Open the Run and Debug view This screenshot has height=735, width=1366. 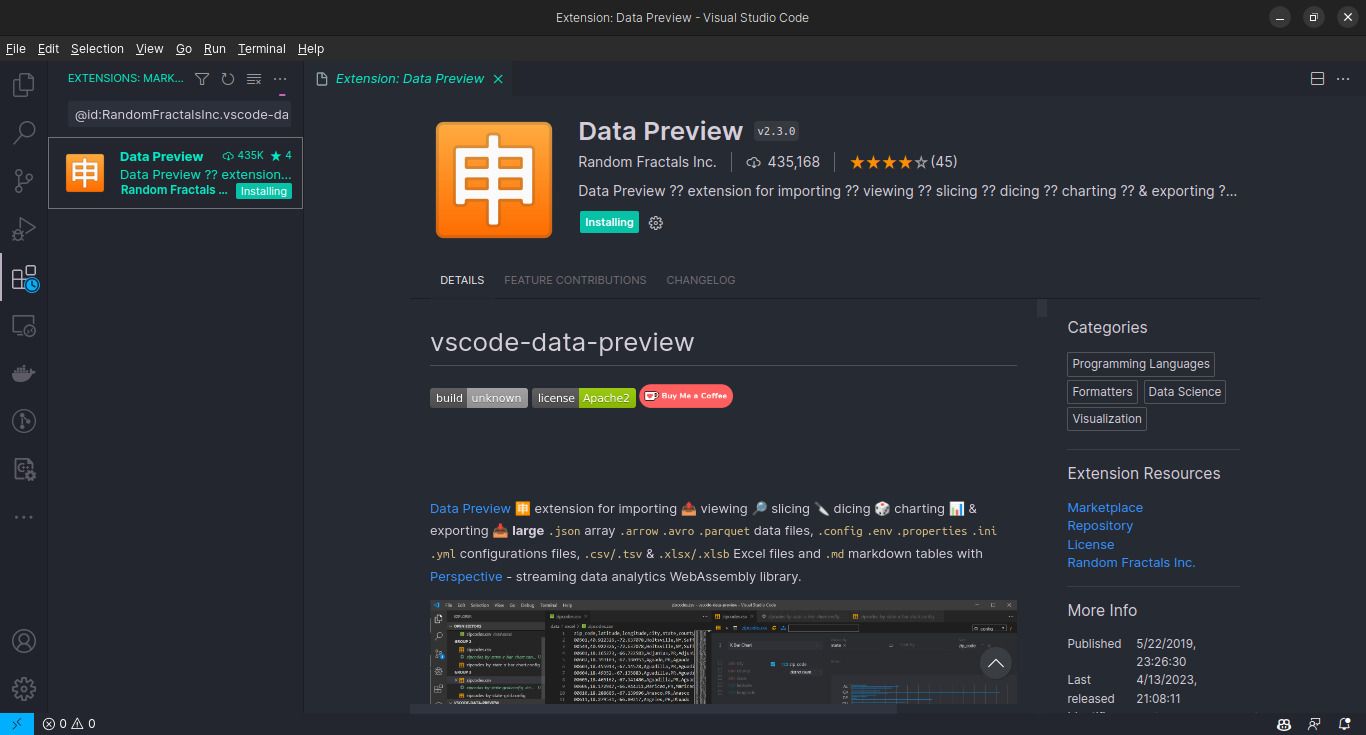(x=23, y=228)
